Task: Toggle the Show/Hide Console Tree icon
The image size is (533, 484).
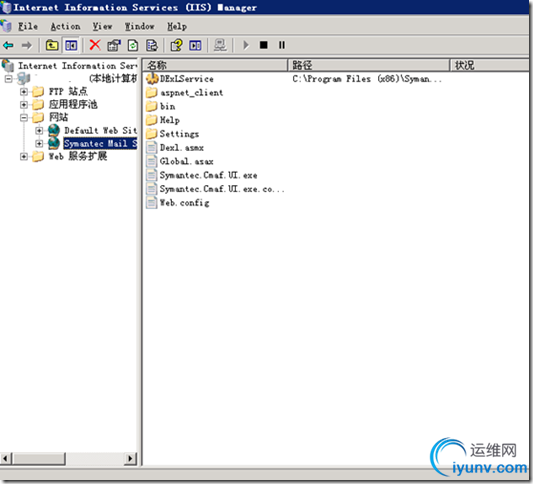Action: tap(71, 45)
